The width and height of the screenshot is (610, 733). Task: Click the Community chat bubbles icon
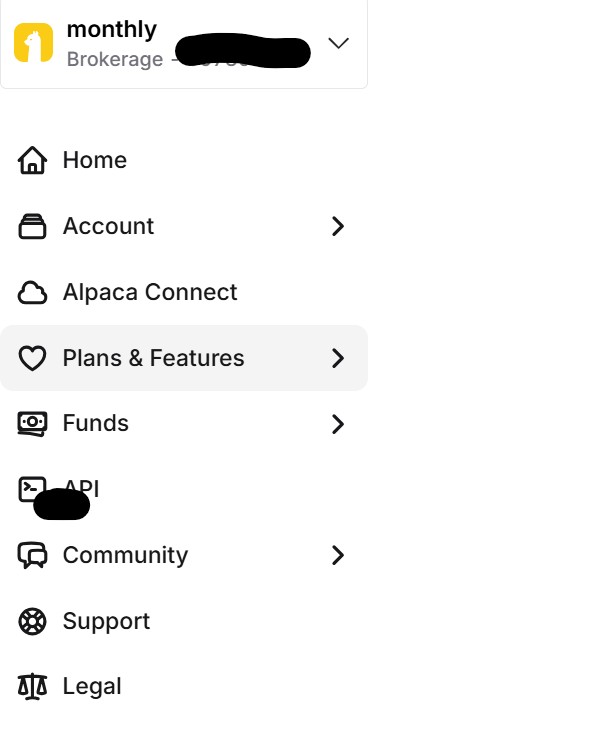[x=33, y=555]
